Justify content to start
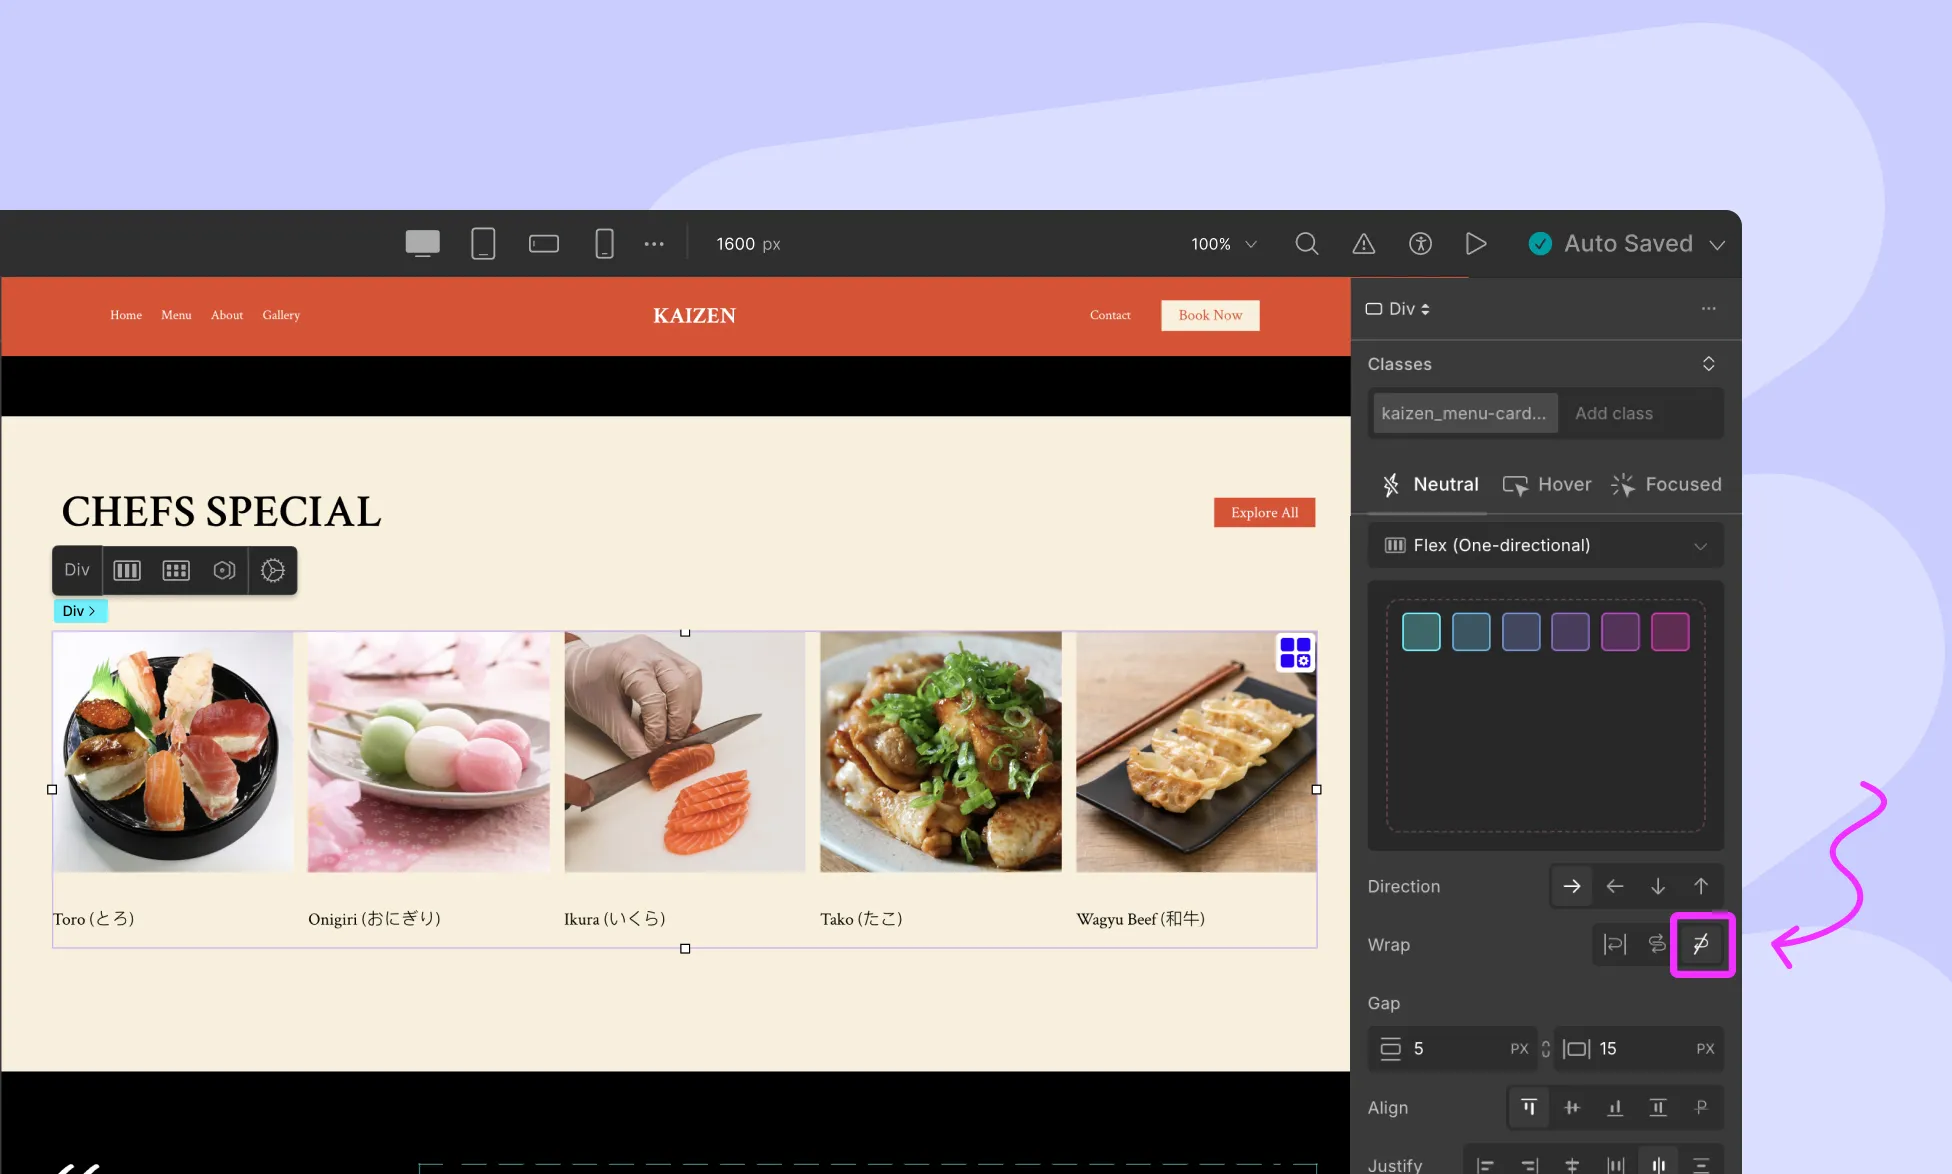 [1486, 1165]
